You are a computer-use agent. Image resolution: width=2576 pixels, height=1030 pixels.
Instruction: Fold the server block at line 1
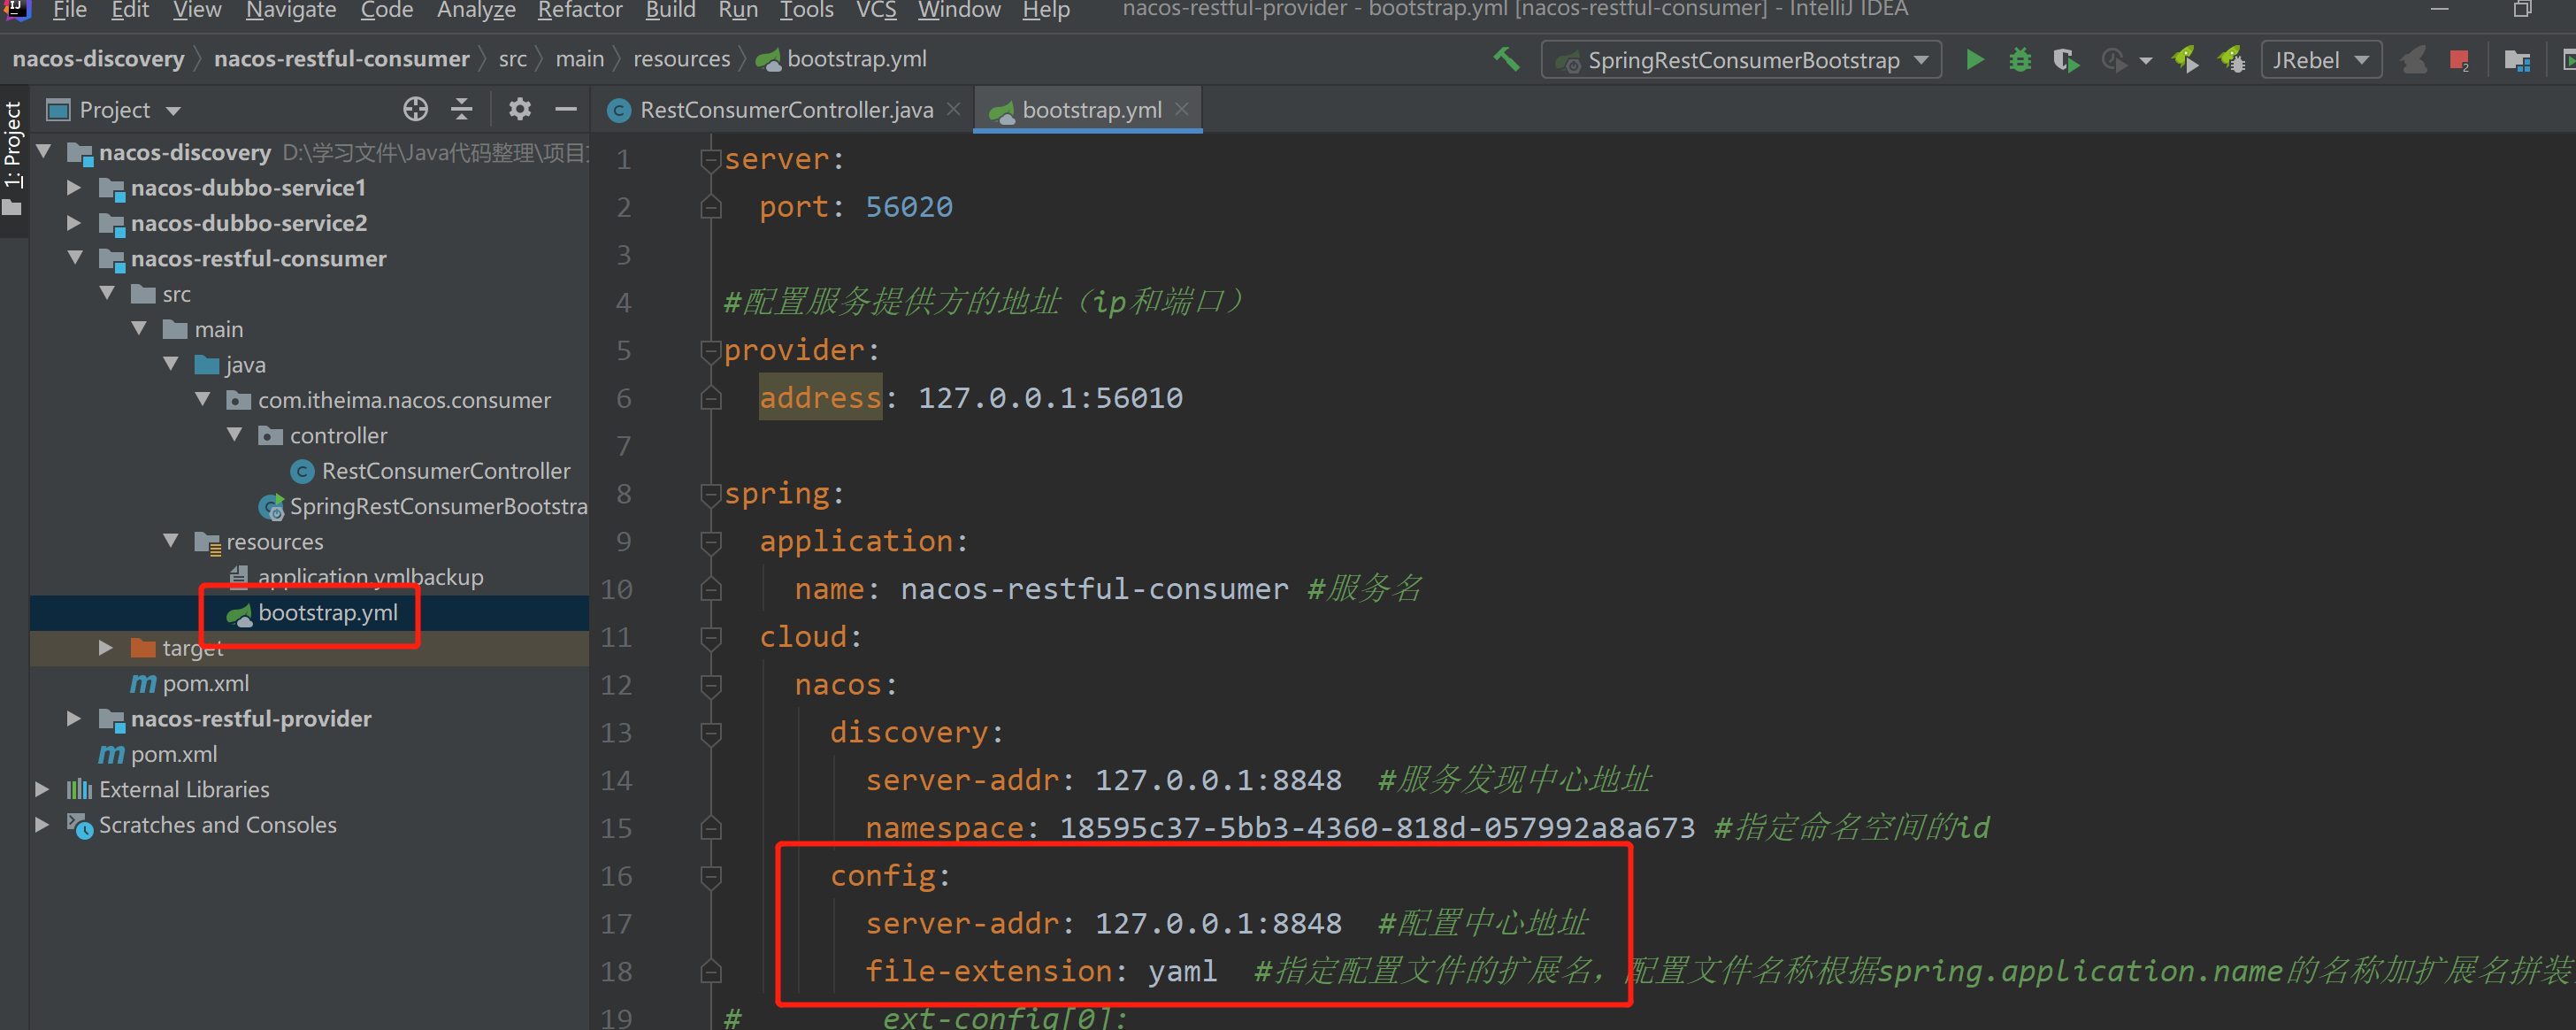coord(711,160)
